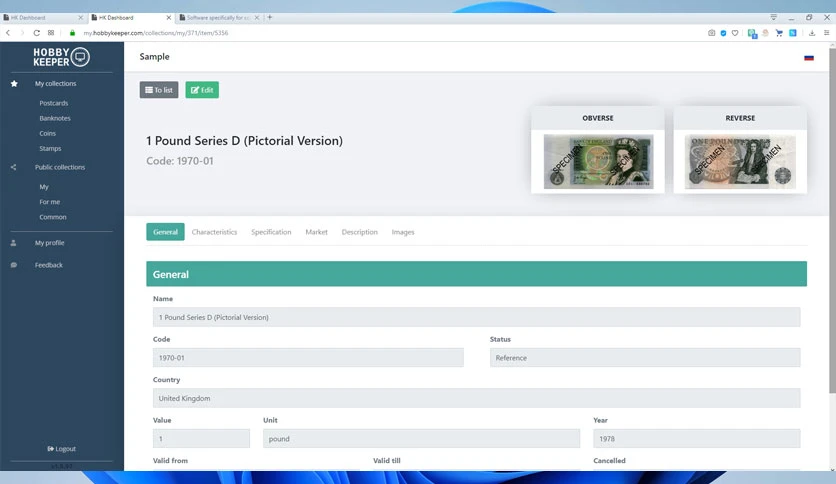Select the Images tab

(x=403, y=232)
